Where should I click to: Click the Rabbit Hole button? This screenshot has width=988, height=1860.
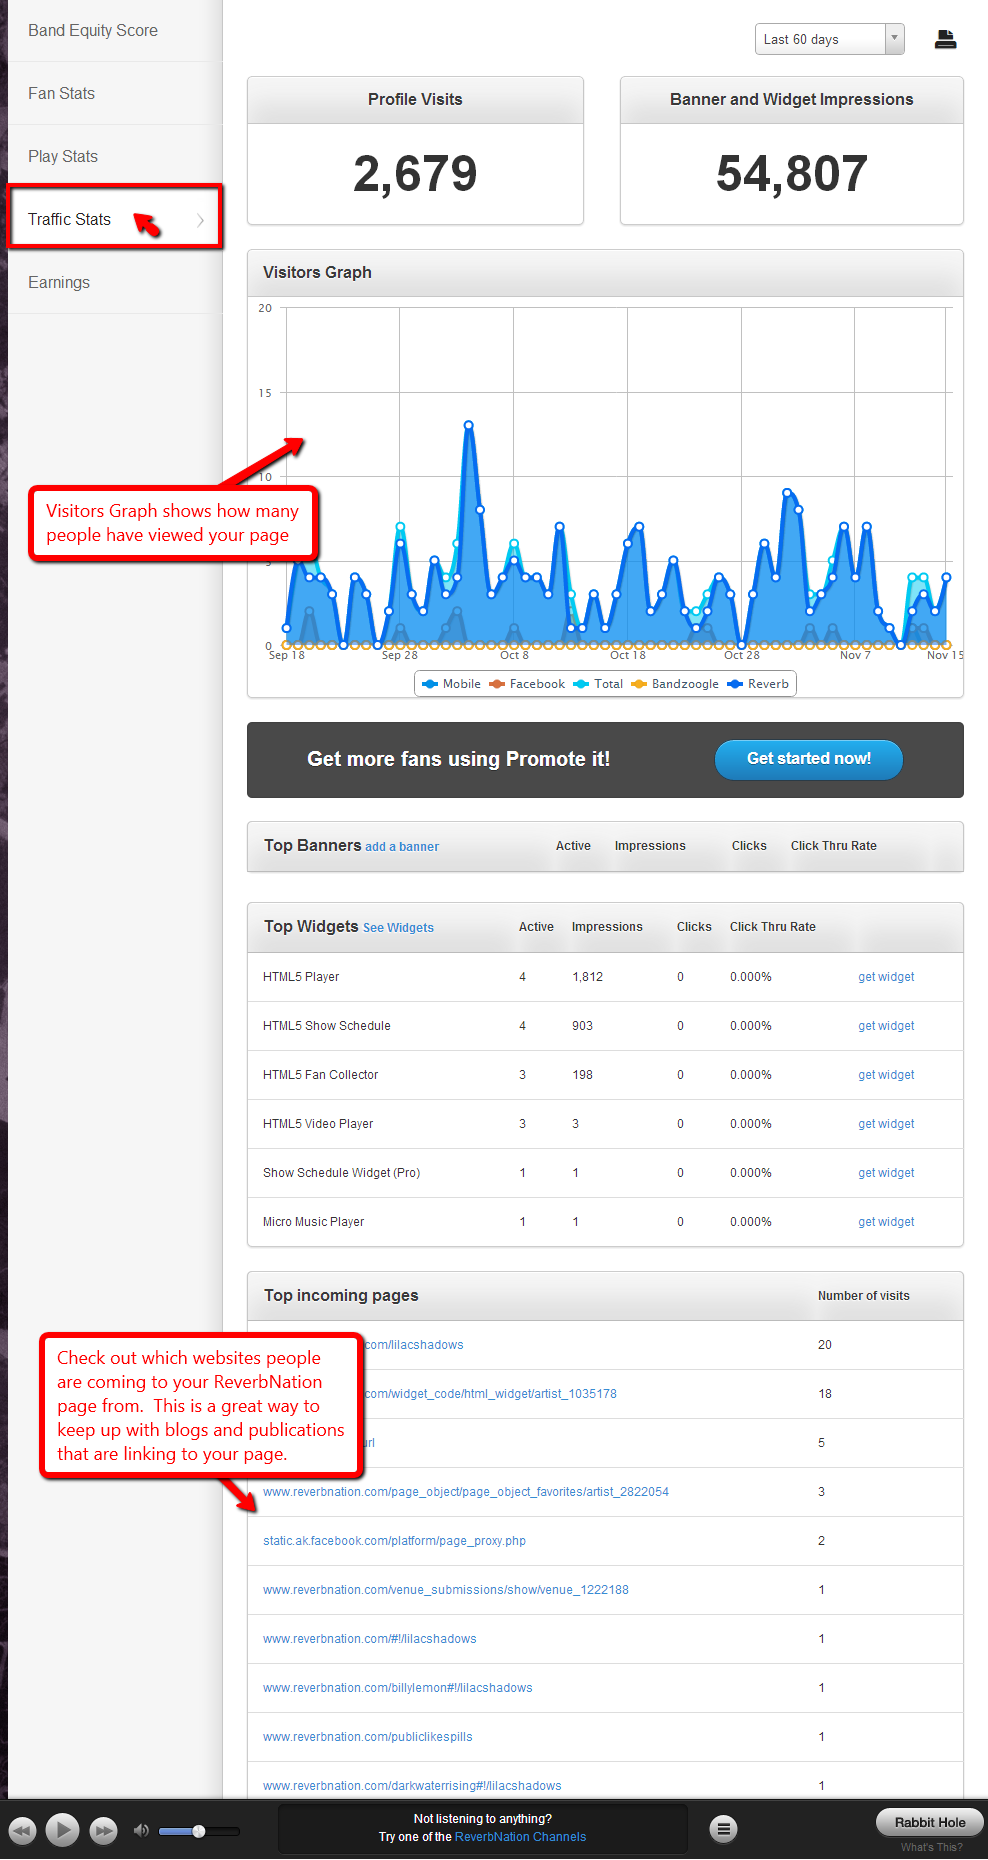(929, 1822)
